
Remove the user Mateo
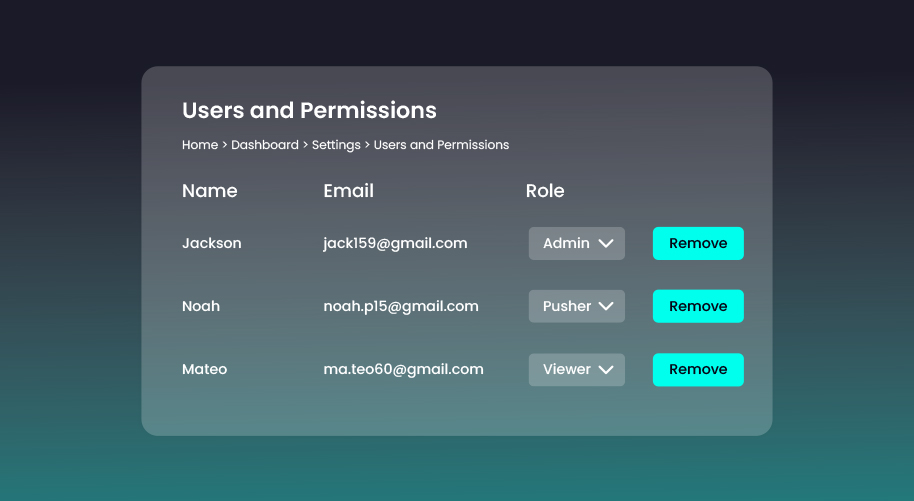click(x=697, y=369)
